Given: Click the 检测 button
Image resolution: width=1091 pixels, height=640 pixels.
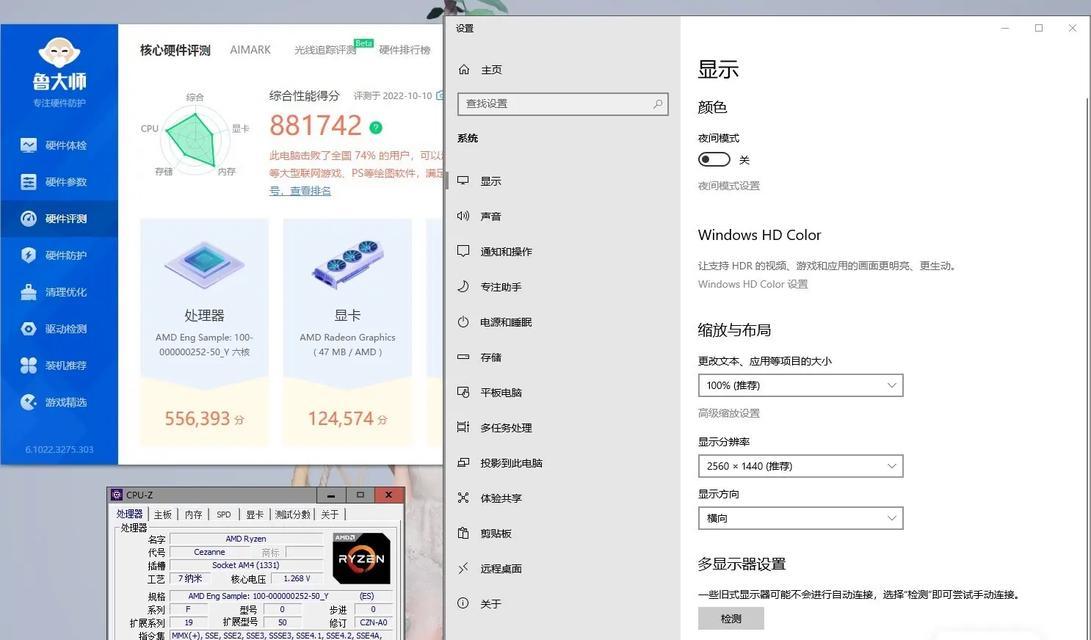Looking at the screenshot, I should click(731, 618).
